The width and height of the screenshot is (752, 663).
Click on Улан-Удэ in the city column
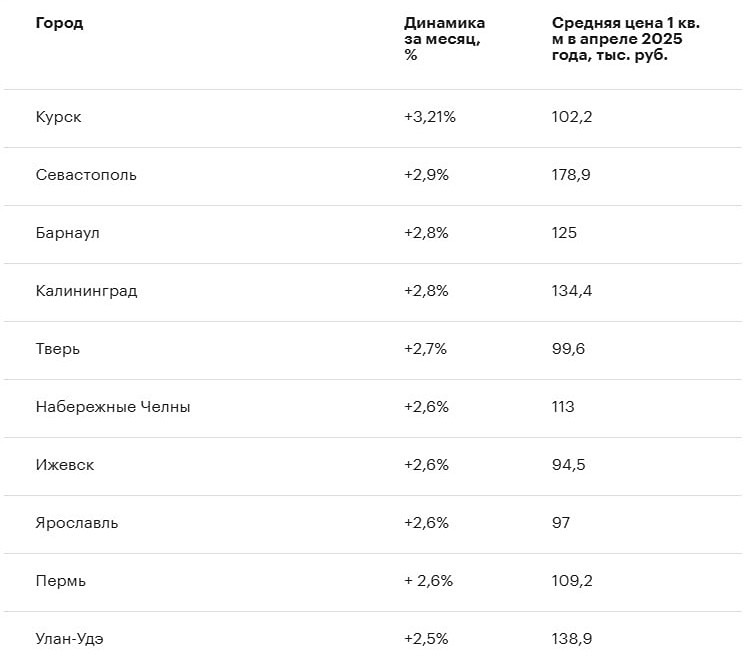(69, 639)
